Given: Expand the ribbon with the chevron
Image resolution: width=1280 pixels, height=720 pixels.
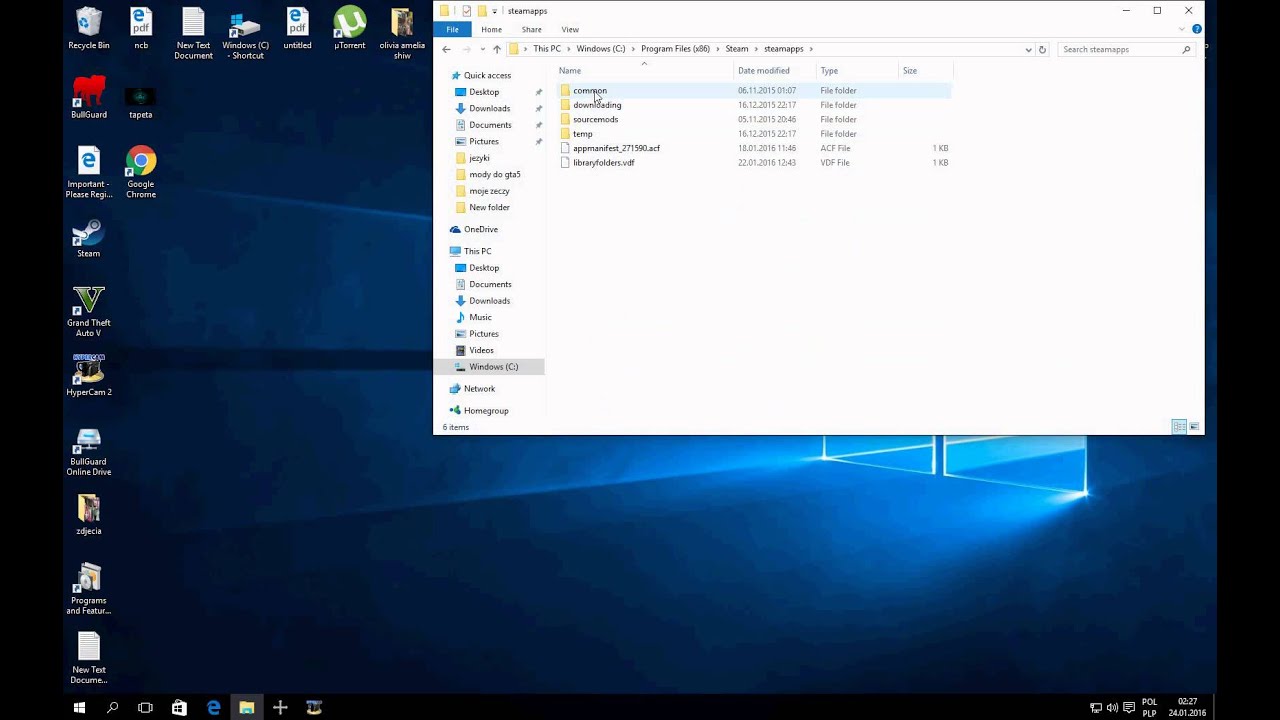Looking at the screenshot, I should point(1181,29).
